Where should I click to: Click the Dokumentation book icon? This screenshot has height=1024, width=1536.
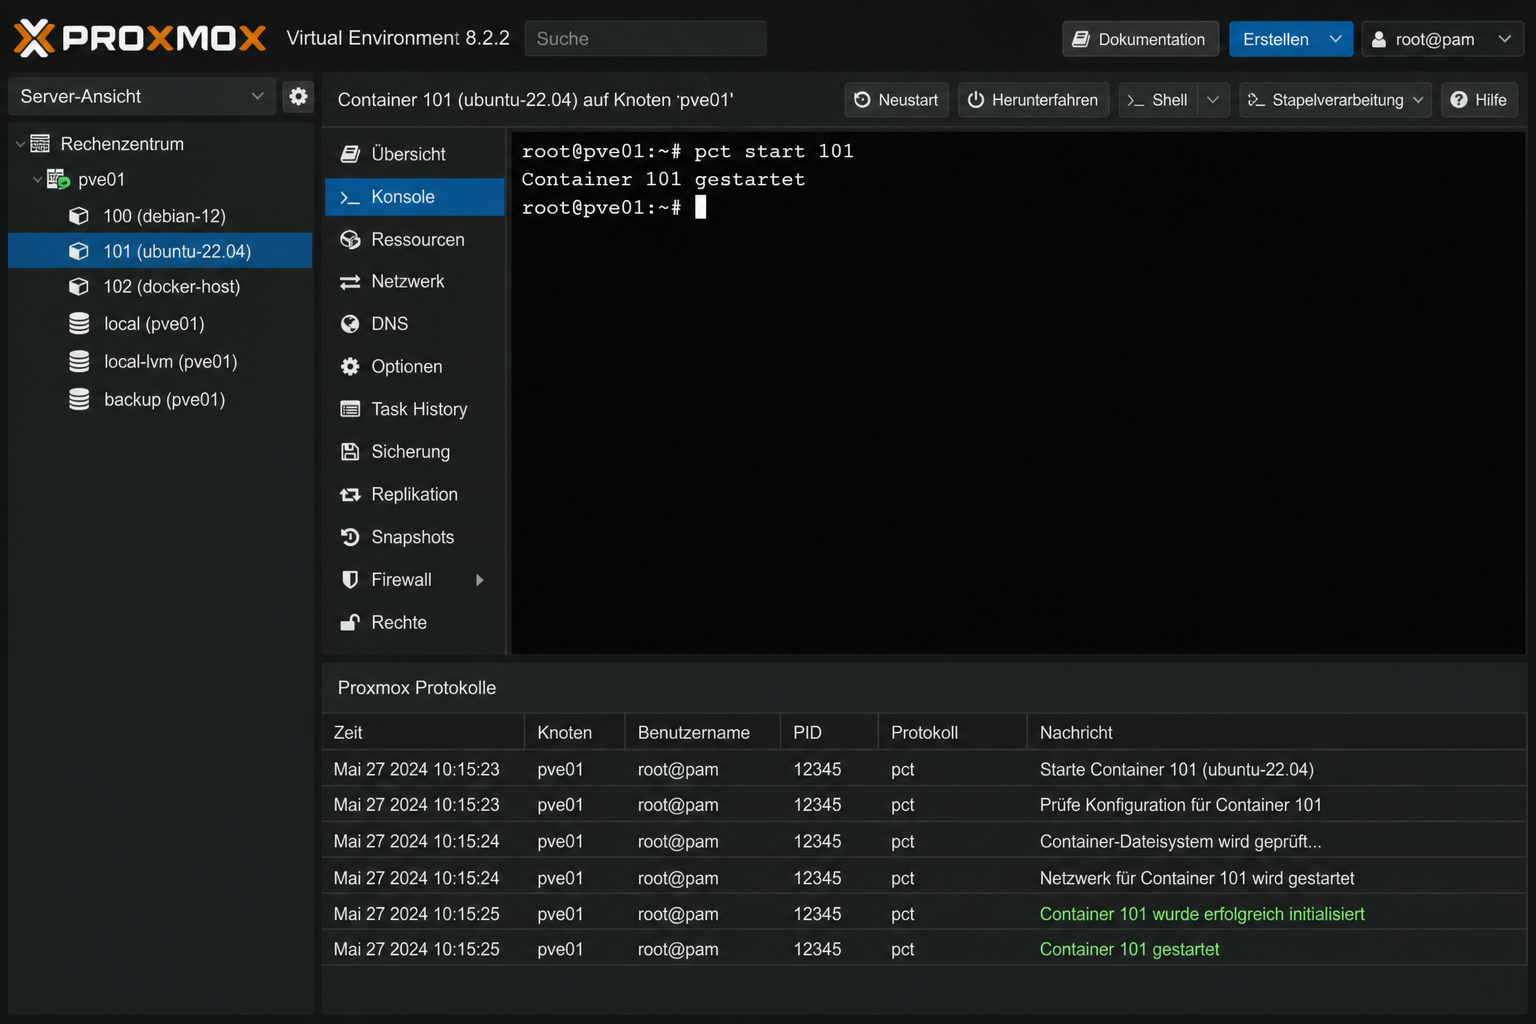[x=1081, y=39]
